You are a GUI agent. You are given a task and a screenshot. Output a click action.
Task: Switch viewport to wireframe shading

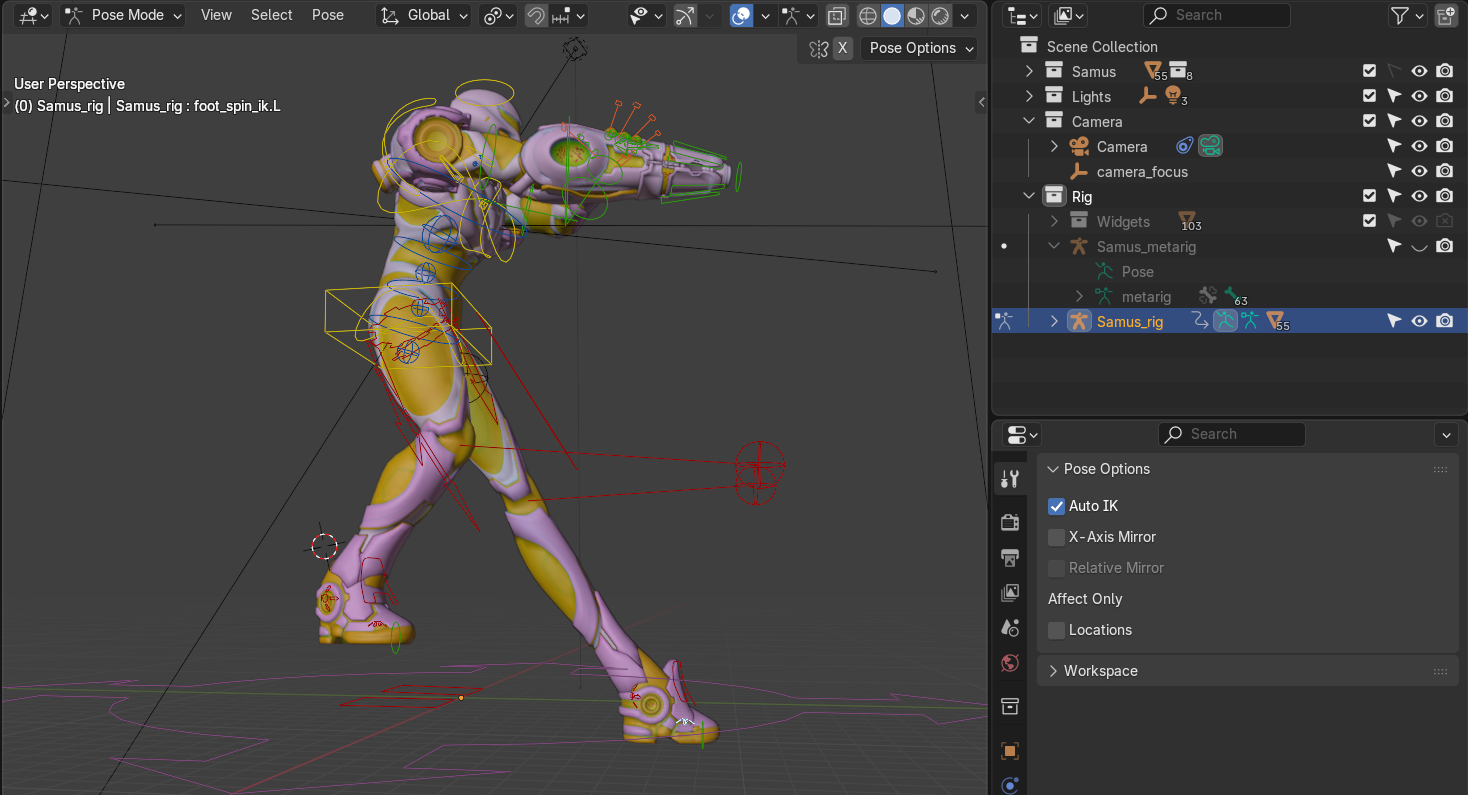pos(868,15)
